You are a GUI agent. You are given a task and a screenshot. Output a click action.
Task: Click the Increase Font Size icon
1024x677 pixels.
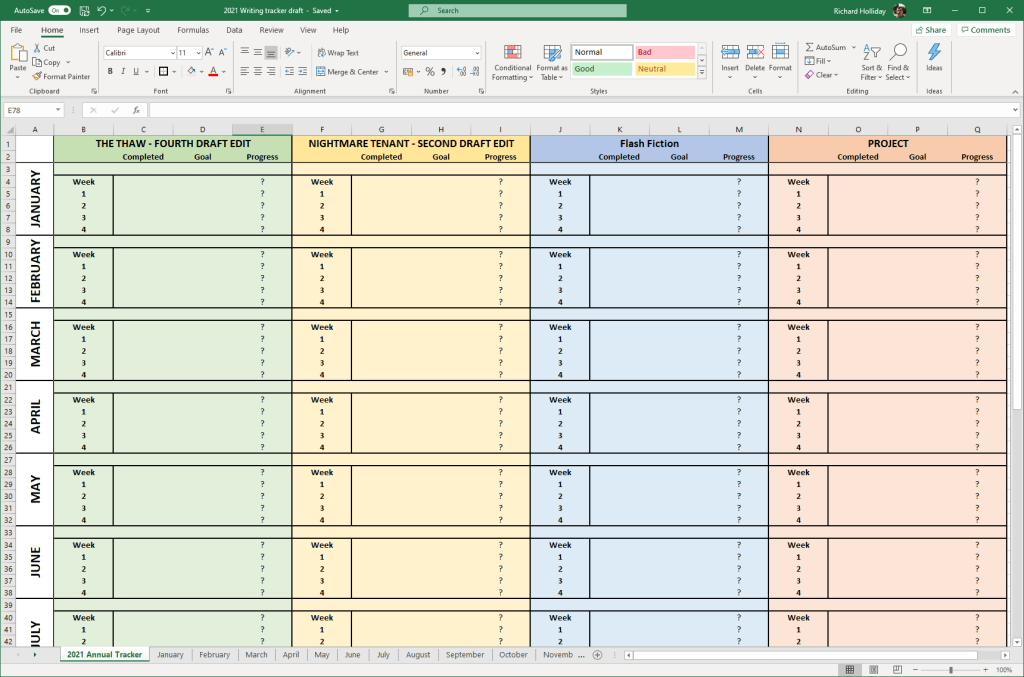pos(214,53)
